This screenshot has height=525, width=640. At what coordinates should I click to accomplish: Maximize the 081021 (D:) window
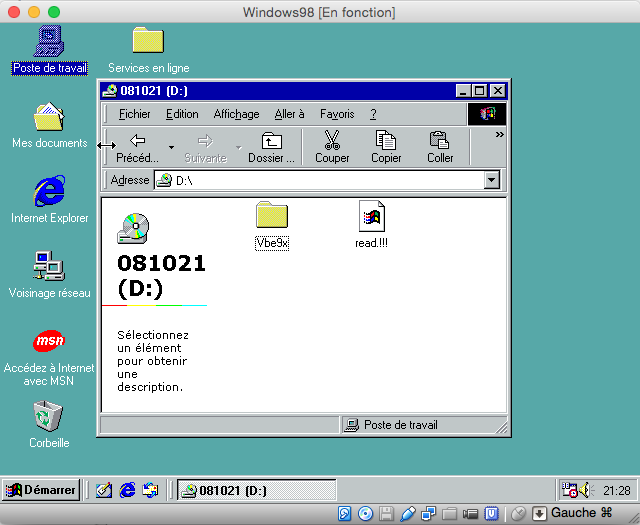pyautogui.click(x=479, y=91)
